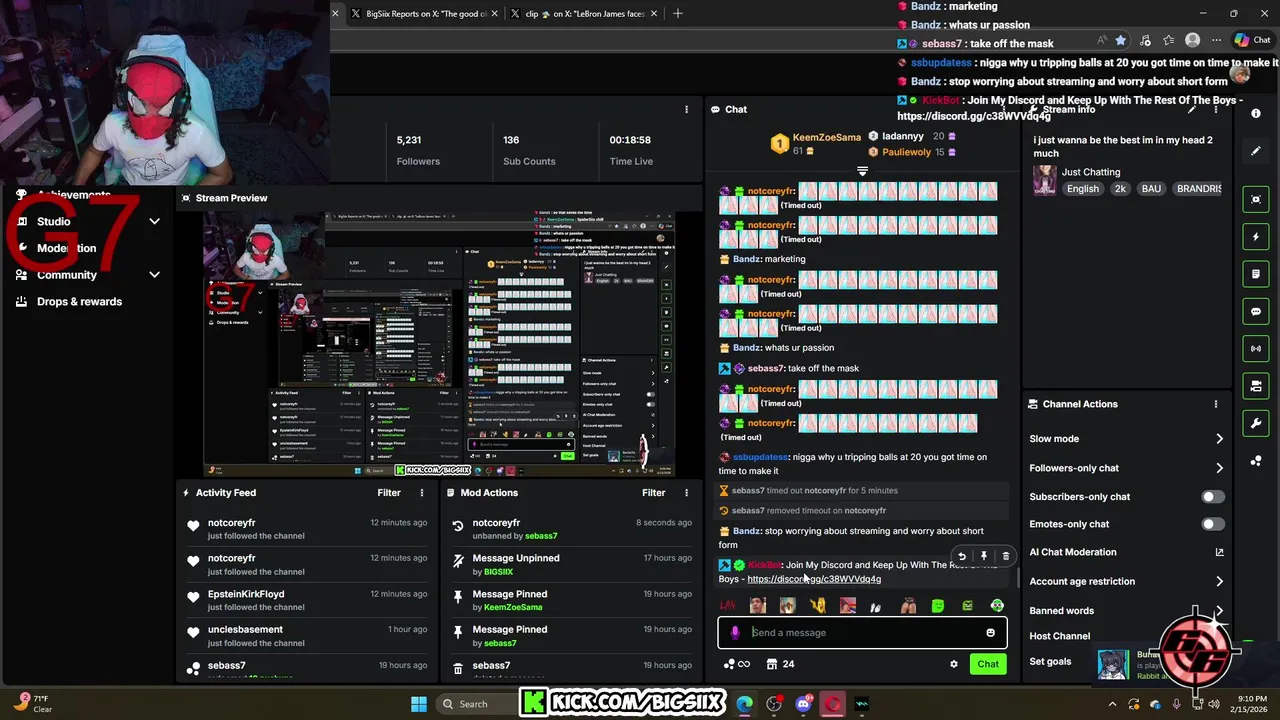
Task: Click the taskbar Search box
Action: (x=476, y=704)
